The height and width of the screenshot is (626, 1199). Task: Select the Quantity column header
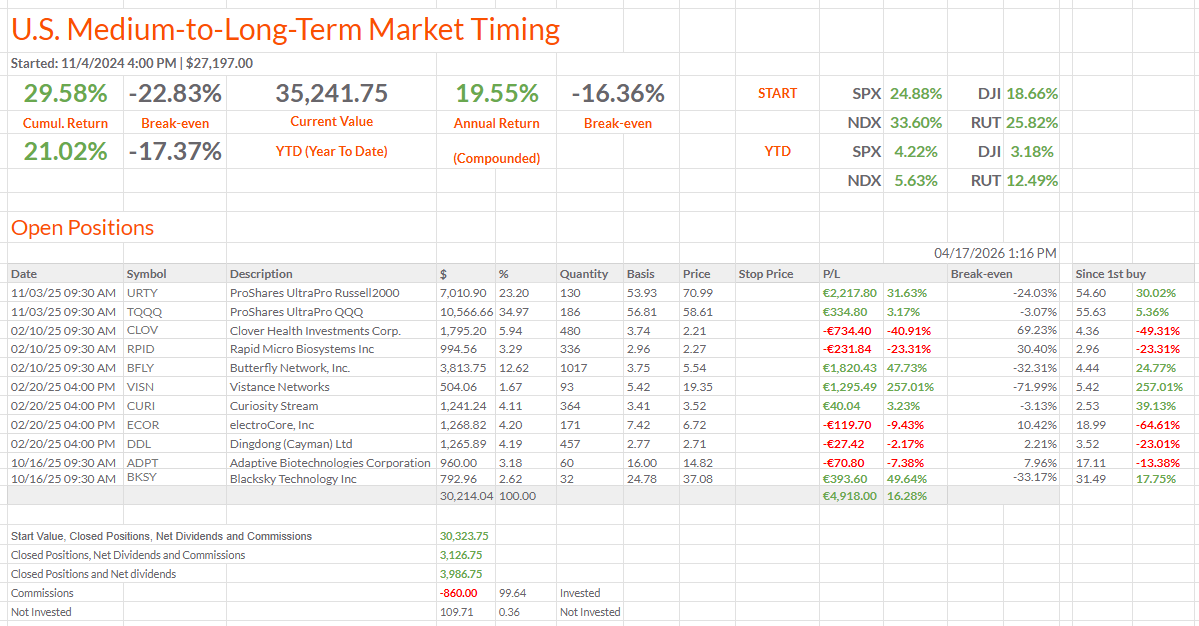(x=583, y=274)
